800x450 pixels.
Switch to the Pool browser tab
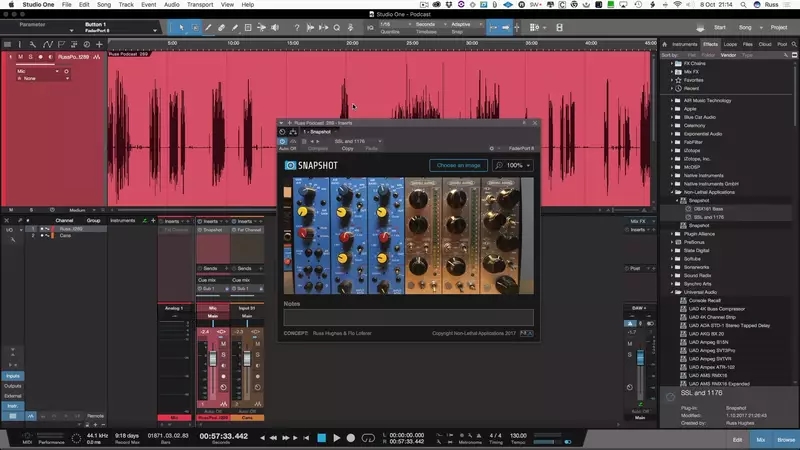(x=782, y=44)
